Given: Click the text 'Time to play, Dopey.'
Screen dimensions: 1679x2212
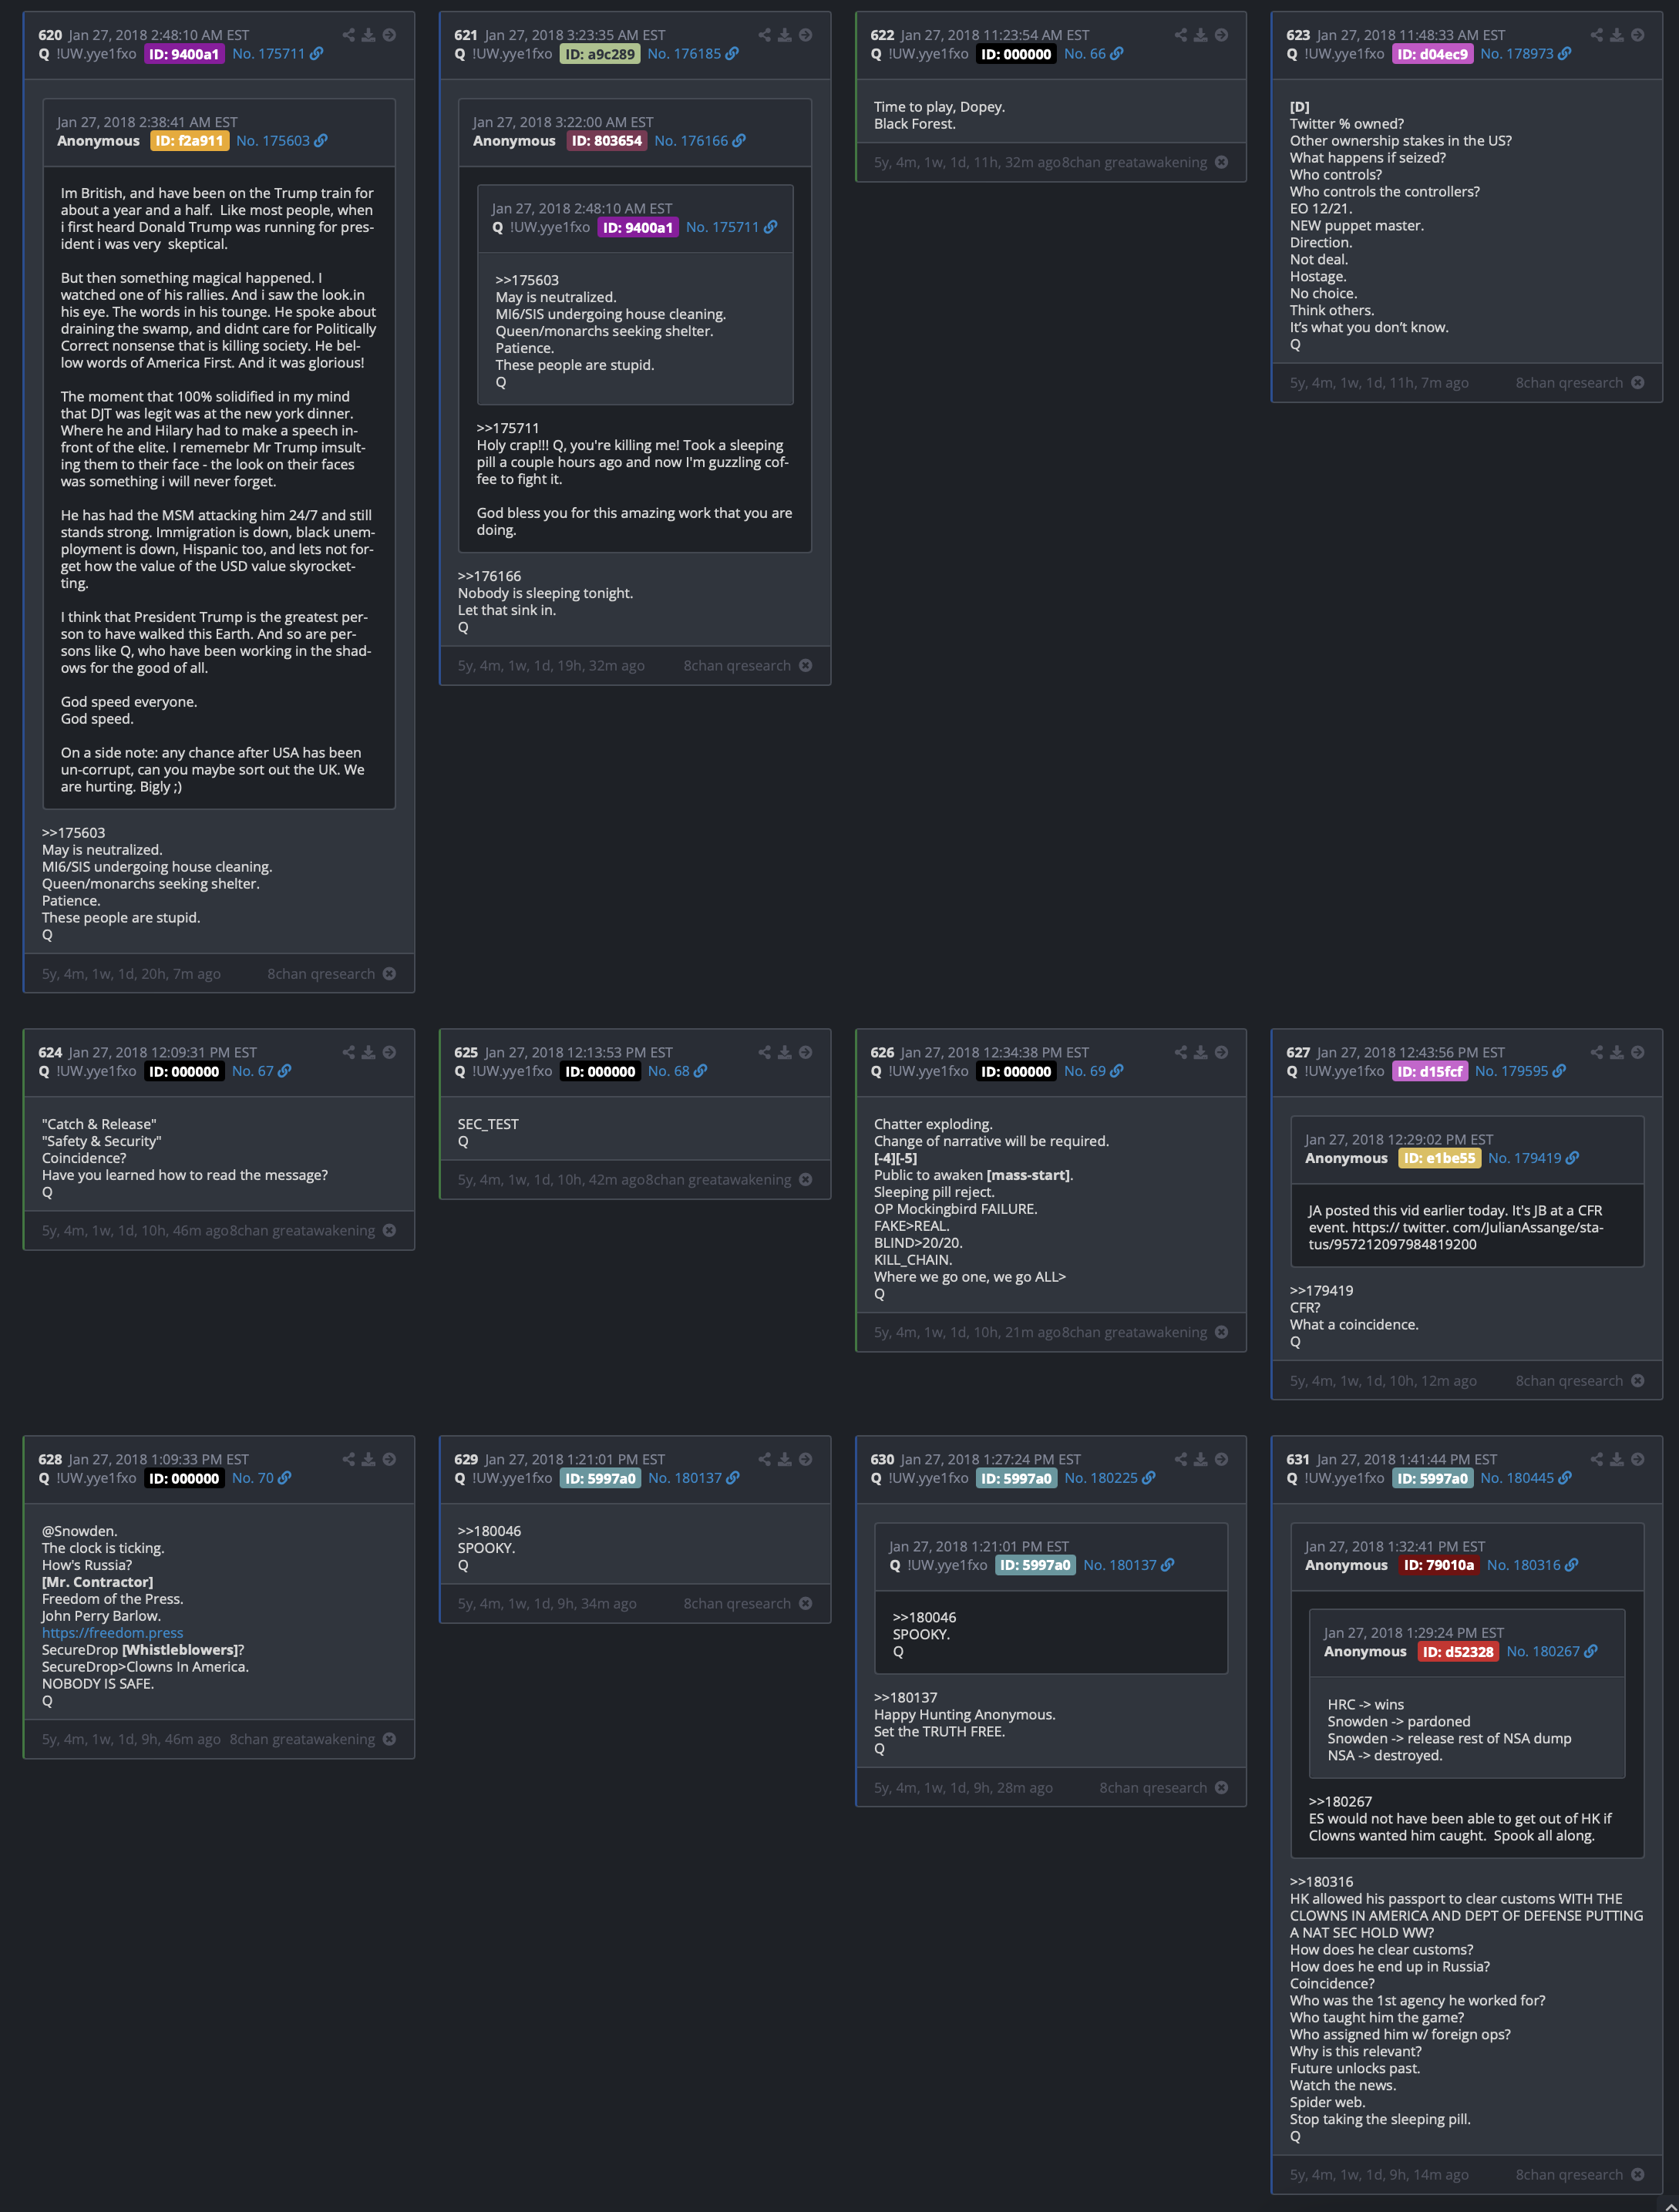Looking at the screenshot, I should (x=939, y=107).
